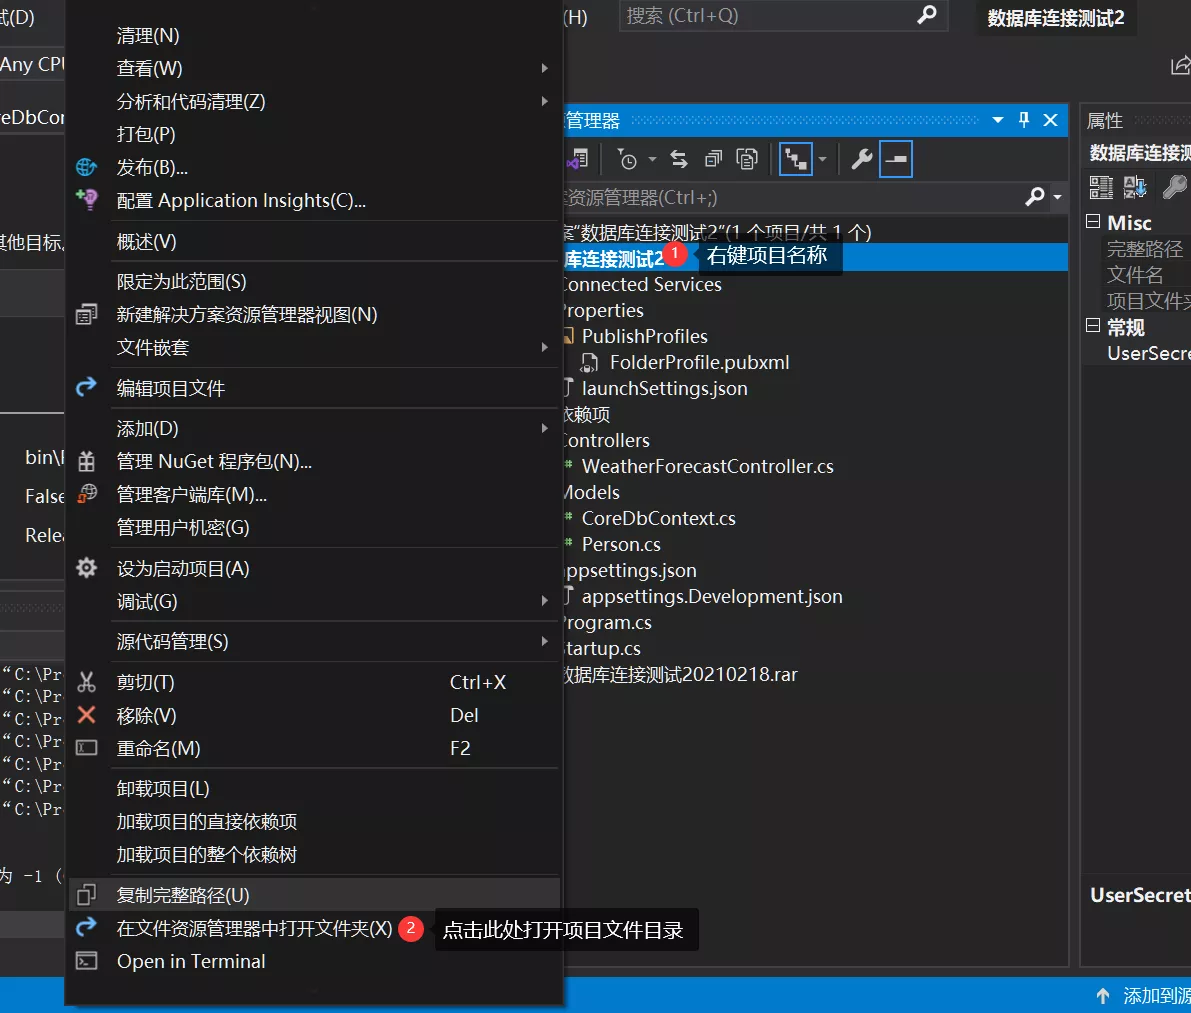1191x1013 pixels.
Task: Click the 添加到源 status bar button
Action: tap(1142, 996)
